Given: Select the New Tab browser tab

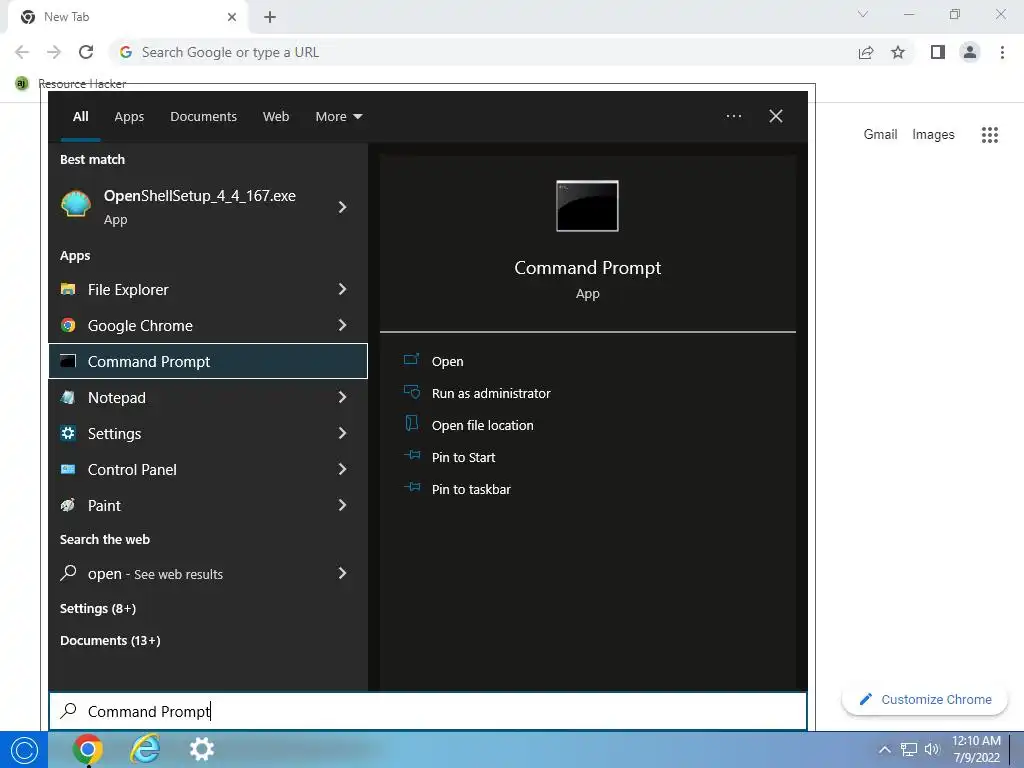Looking at the screenshot, I should coord(127,17).
